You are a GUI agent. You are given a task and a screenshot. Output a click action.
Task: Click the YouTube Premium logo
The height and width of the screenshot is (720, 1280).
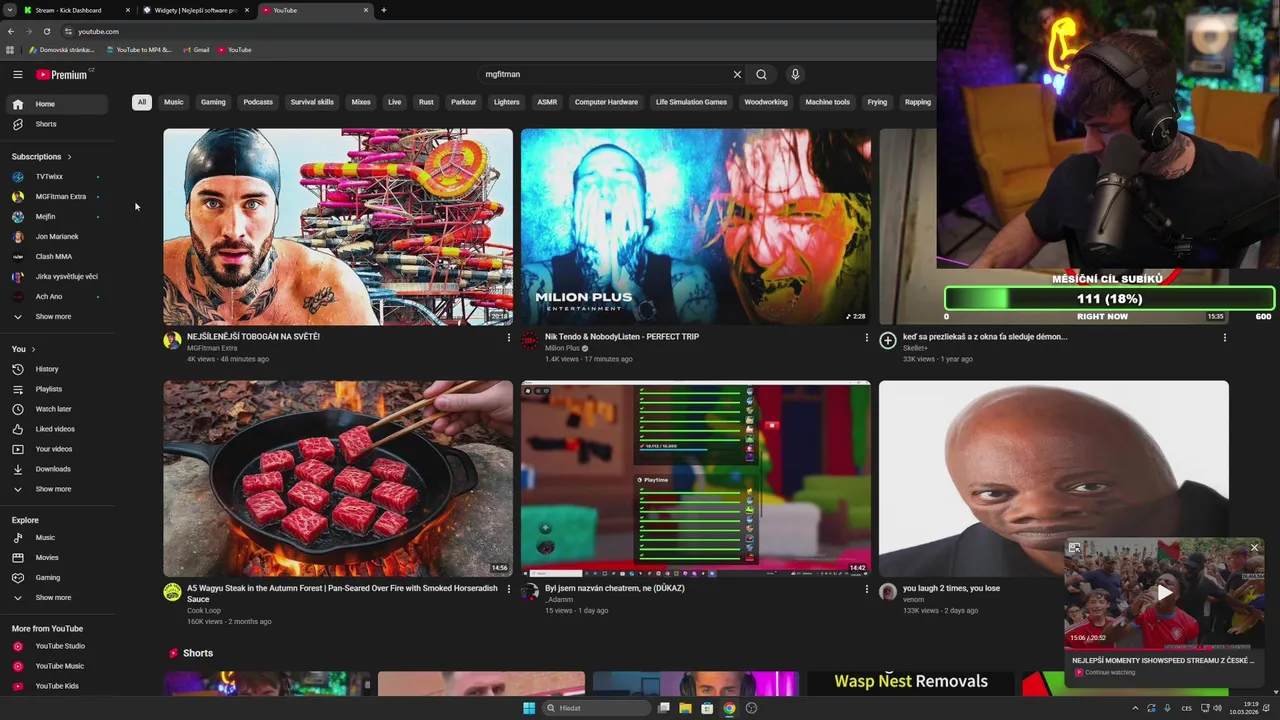62,74
